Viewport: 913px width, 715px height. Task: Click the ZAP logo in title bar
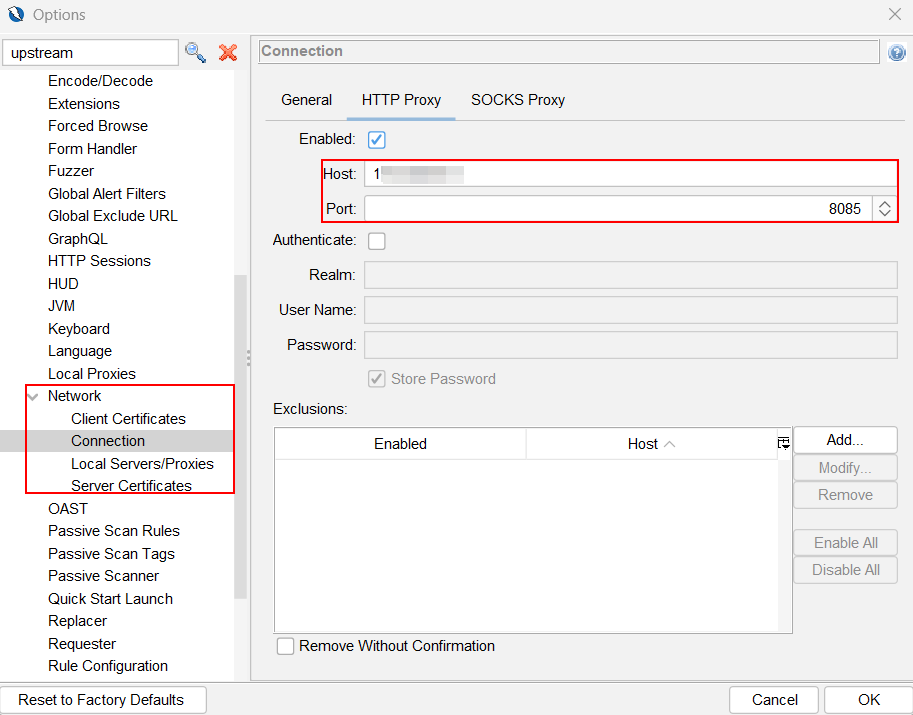(x=16, y=14)
